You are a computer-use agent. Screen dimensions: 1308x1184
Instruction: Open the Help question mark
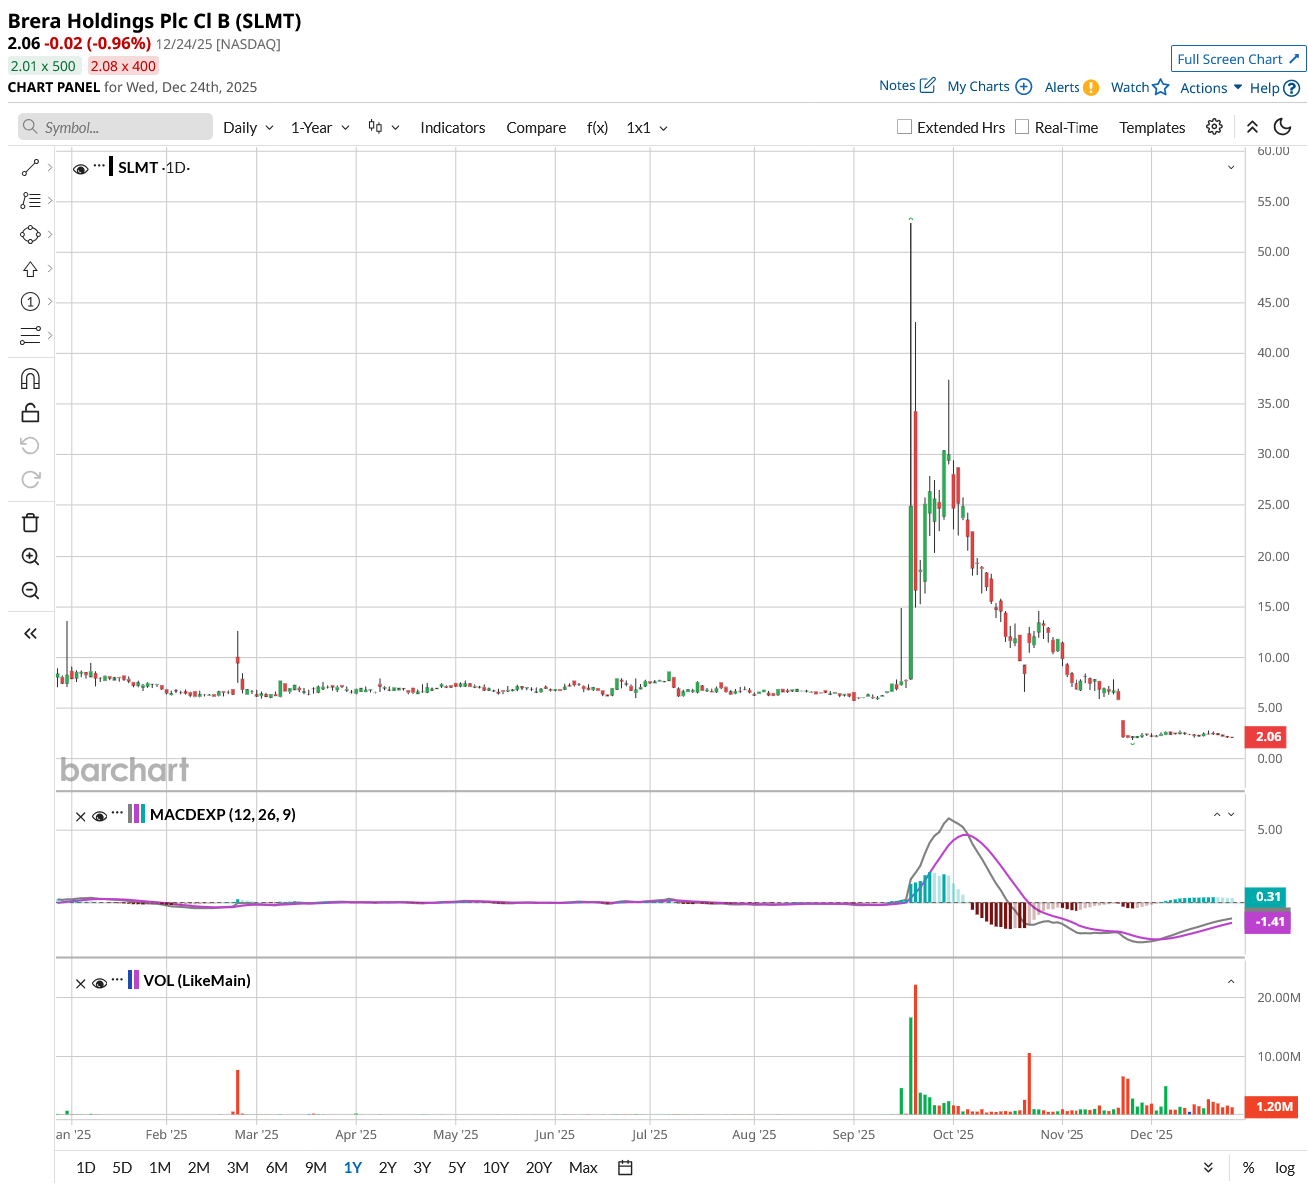click(1275, 88)
